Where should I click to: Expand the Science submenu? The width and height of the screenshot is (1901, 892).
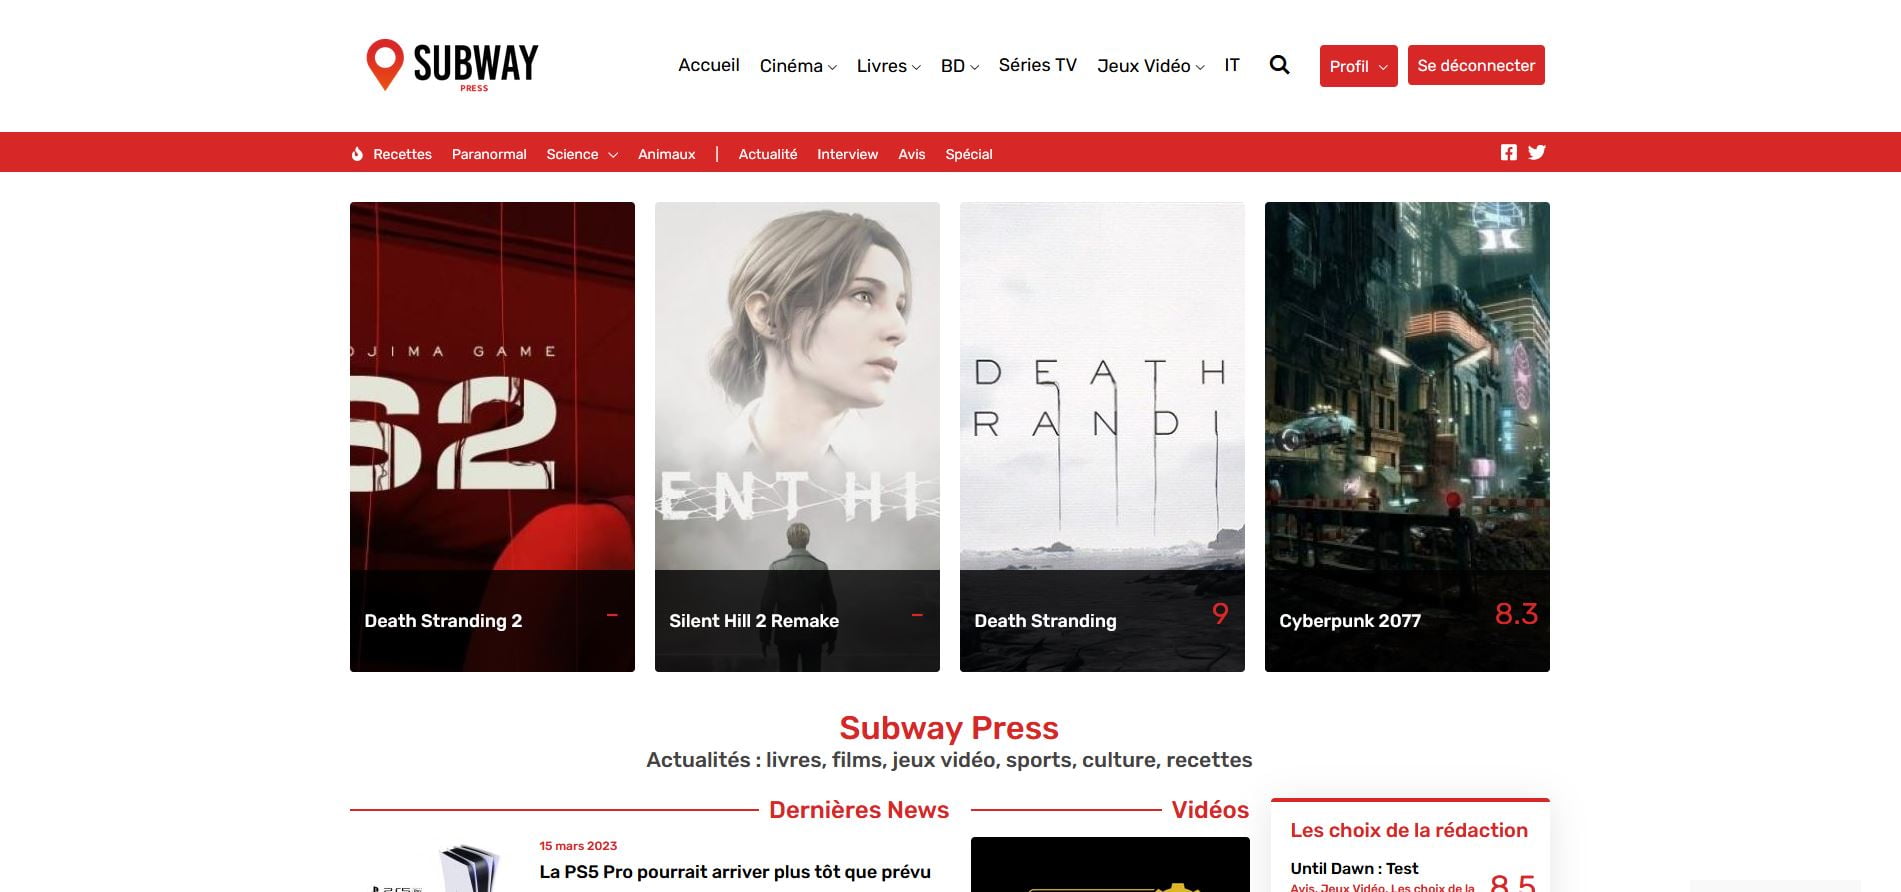(582, 154)
